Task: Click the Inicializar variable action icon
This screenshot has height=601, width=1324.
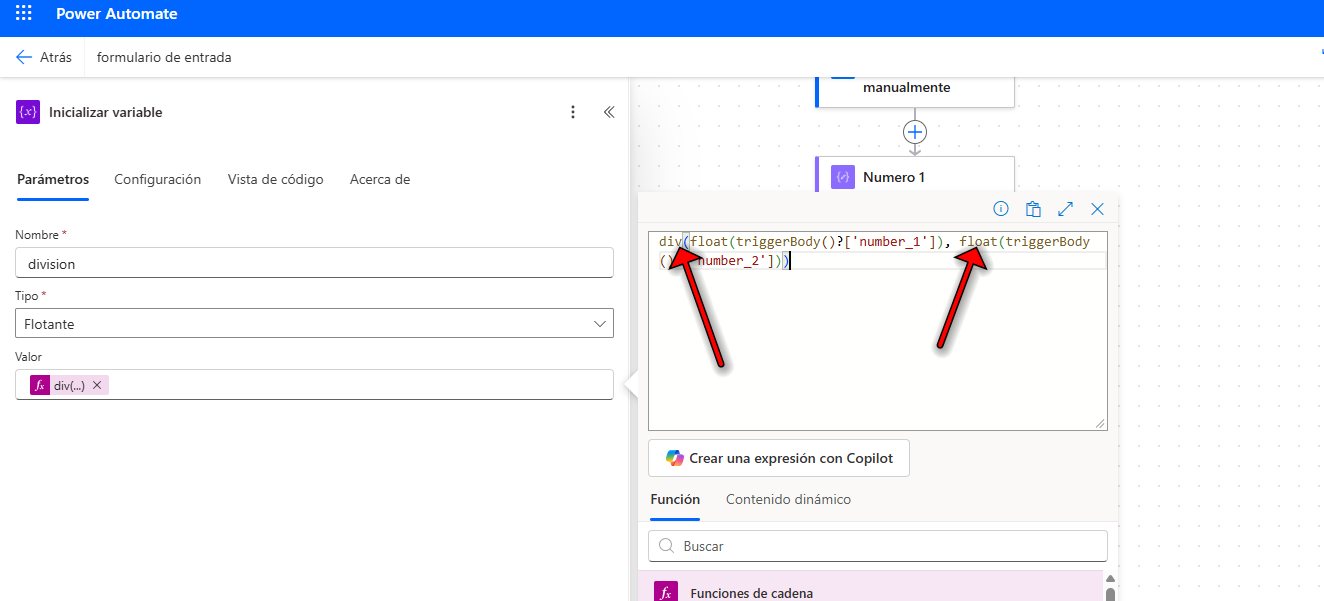Action: point(27,112)
